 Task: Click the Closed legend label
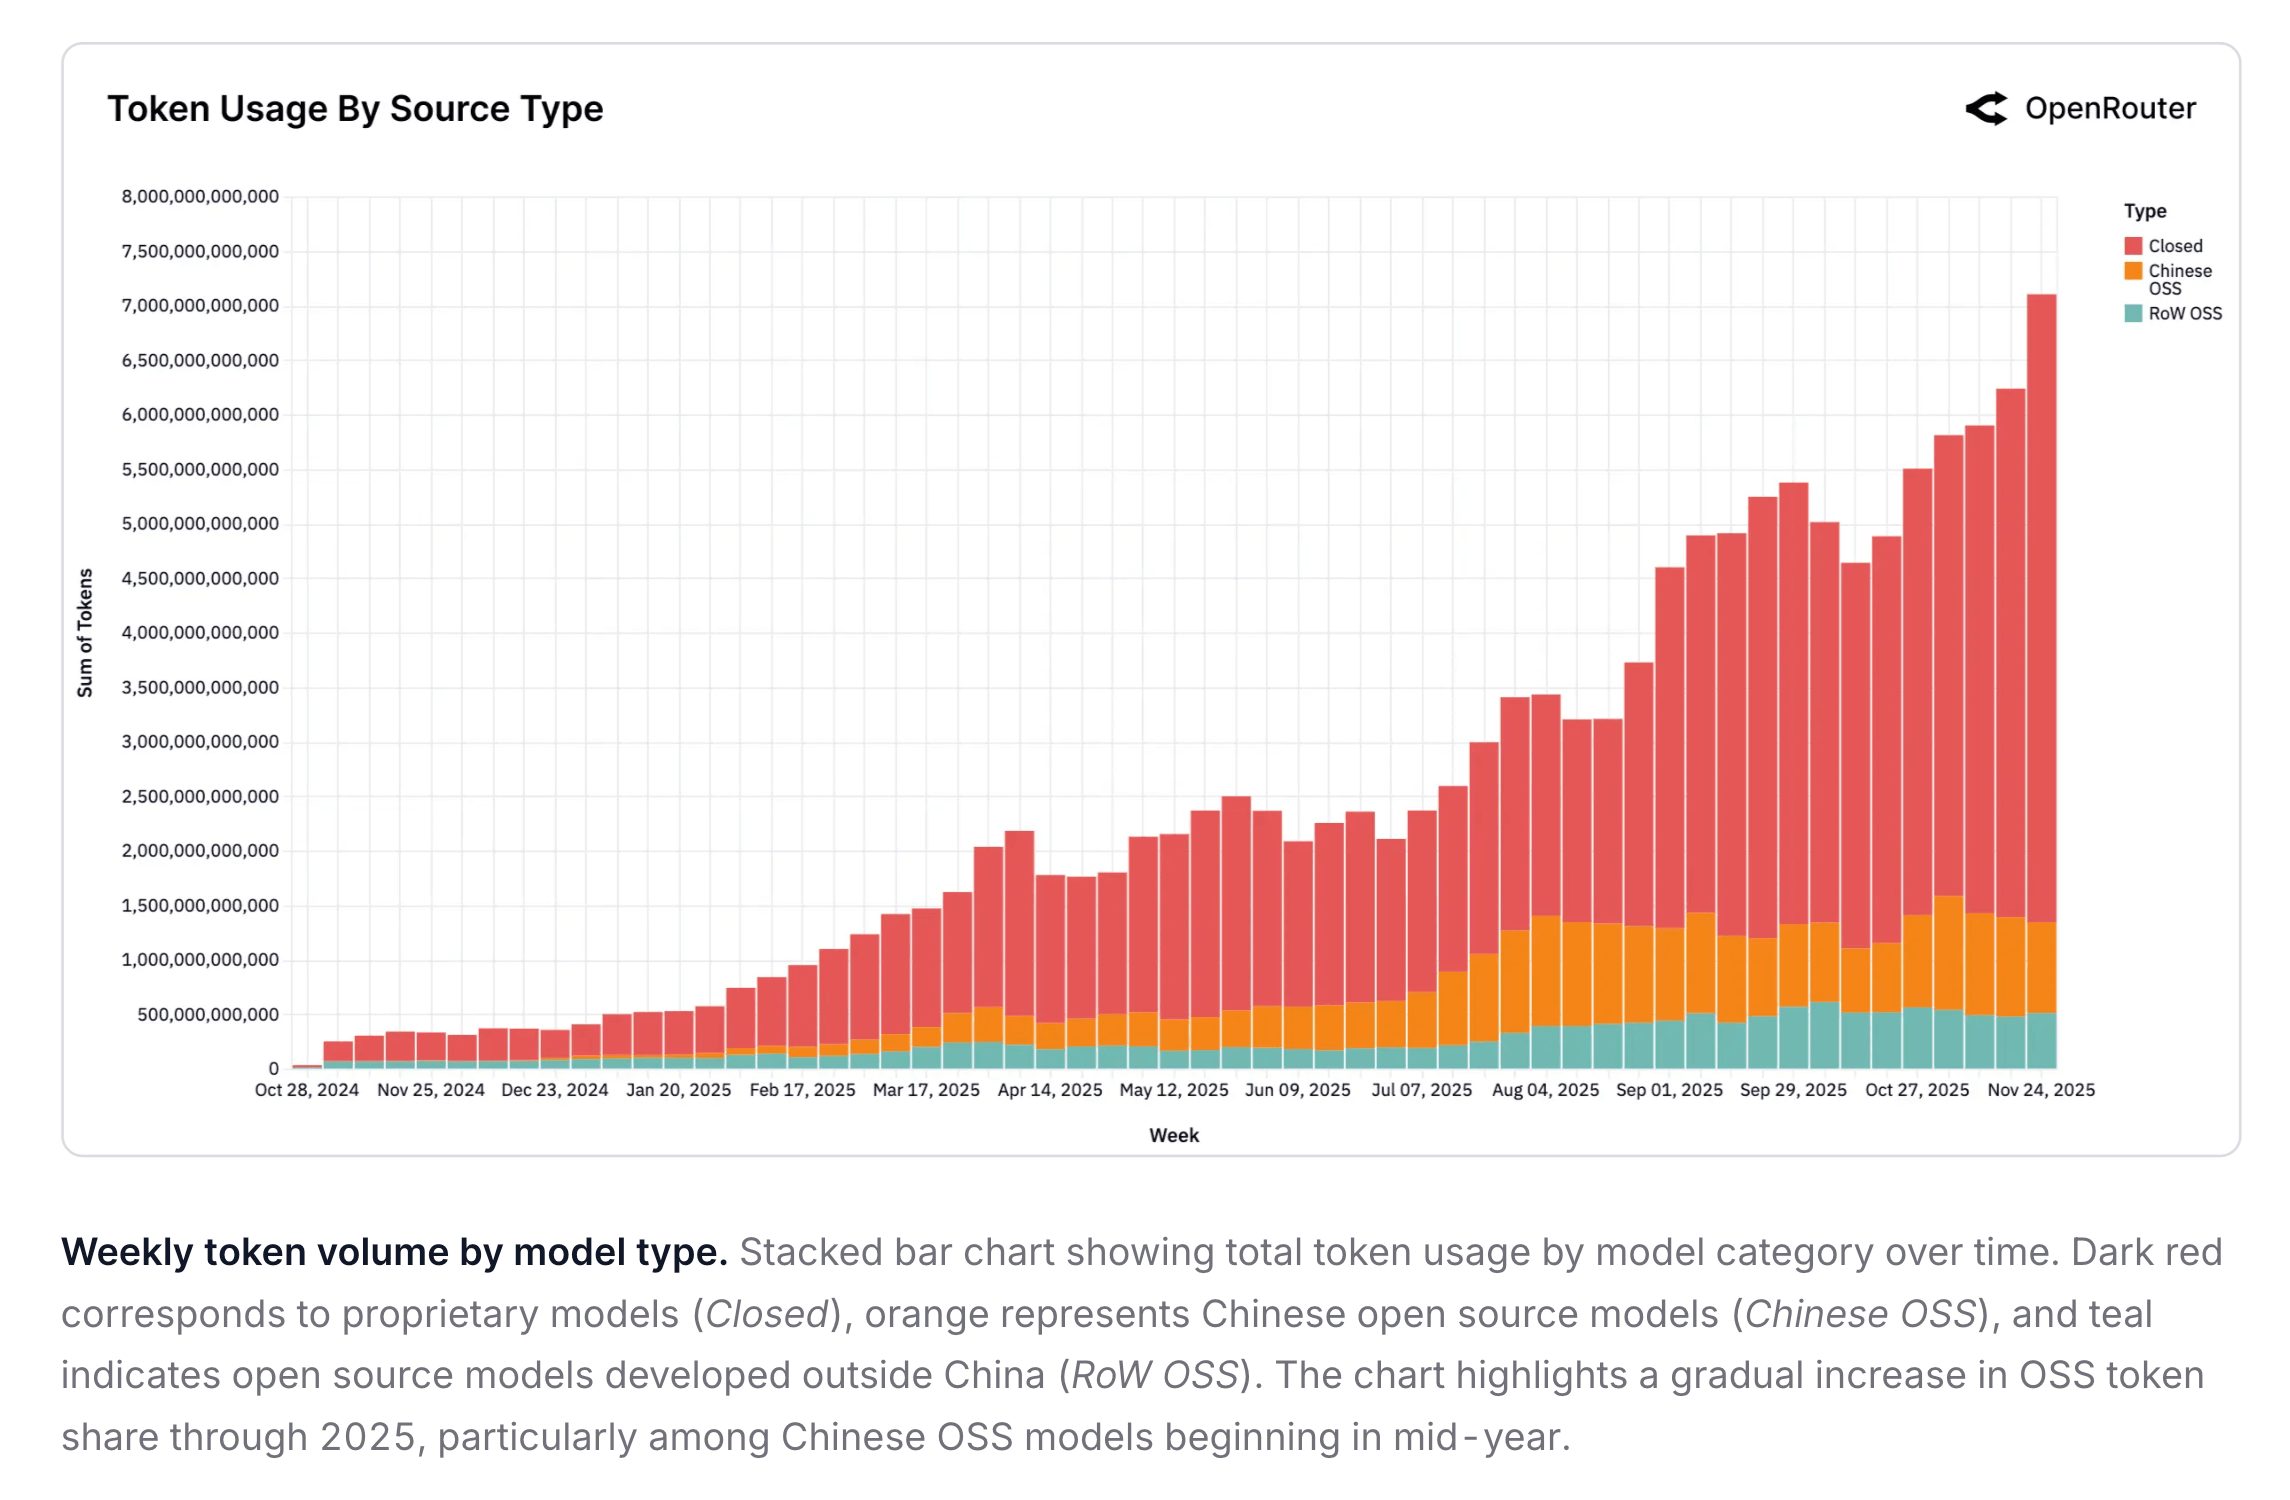coord(2175,246)
